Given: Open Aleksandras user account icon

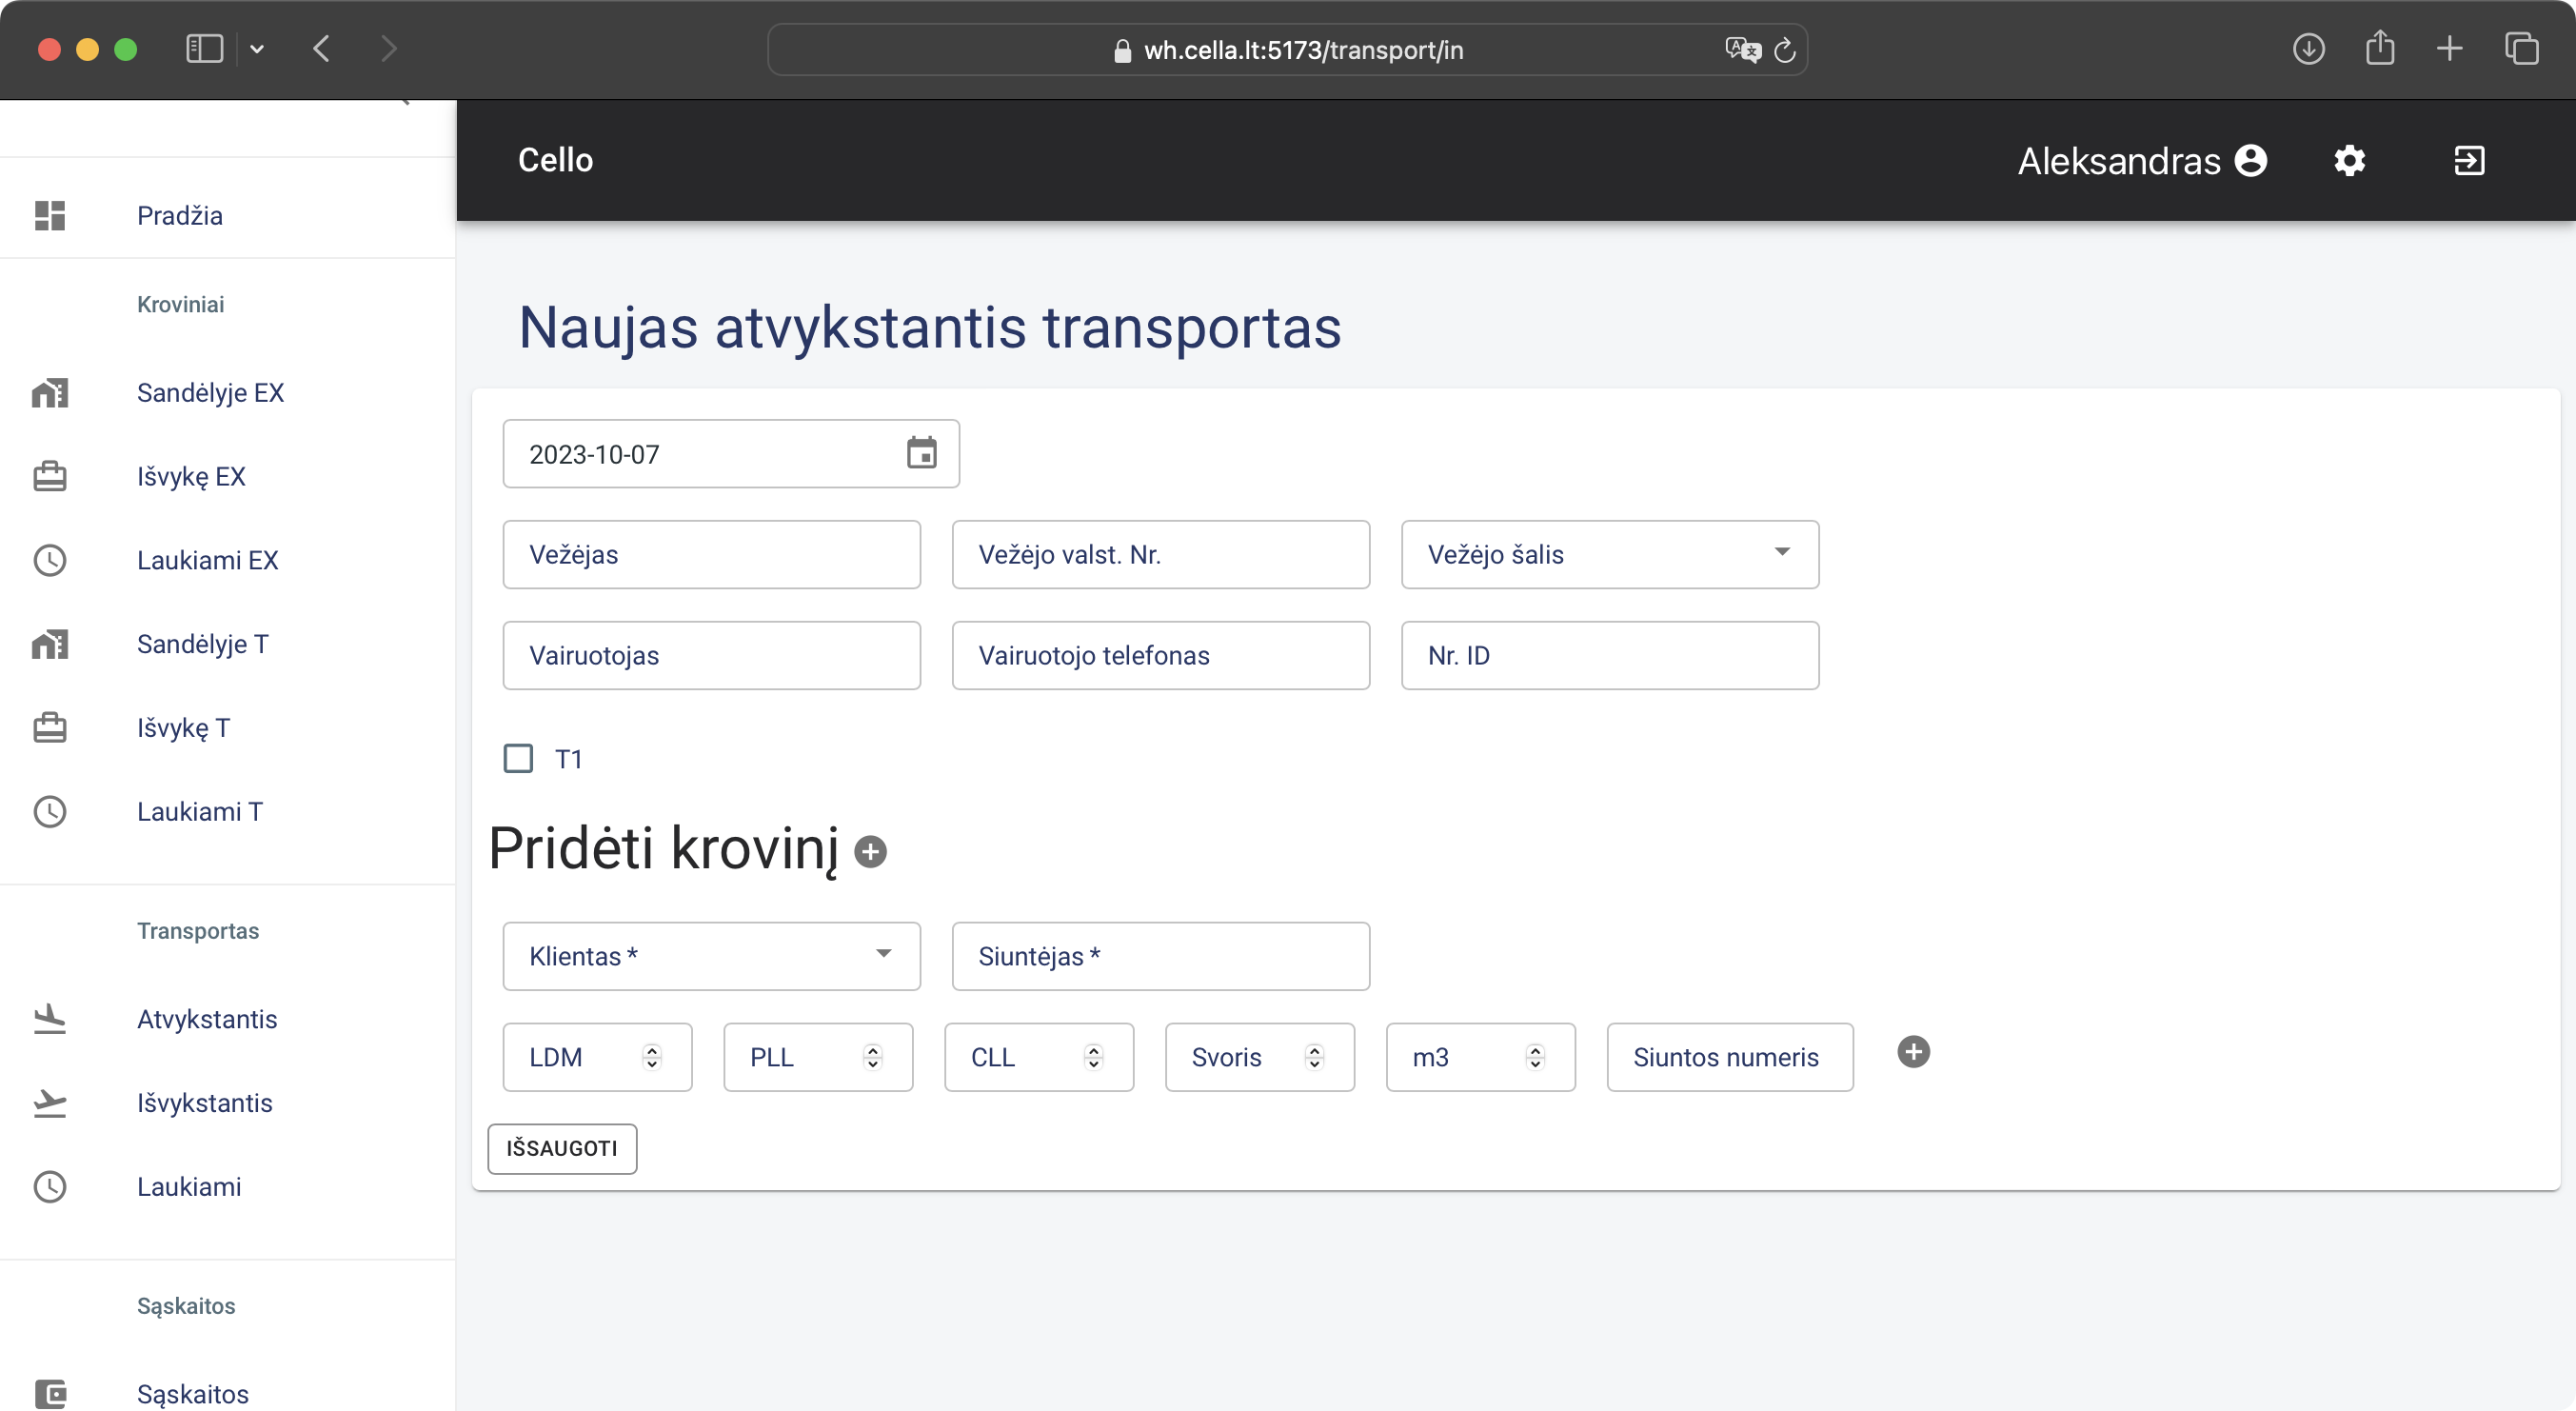Looking at the screenshot, I should click(x=2250, y=161).
